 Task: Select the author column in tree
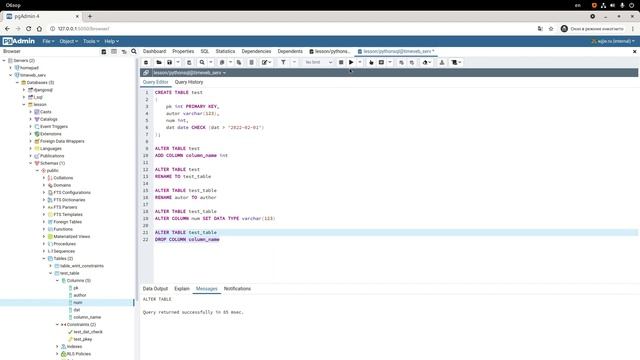click(x=80, y=295)
